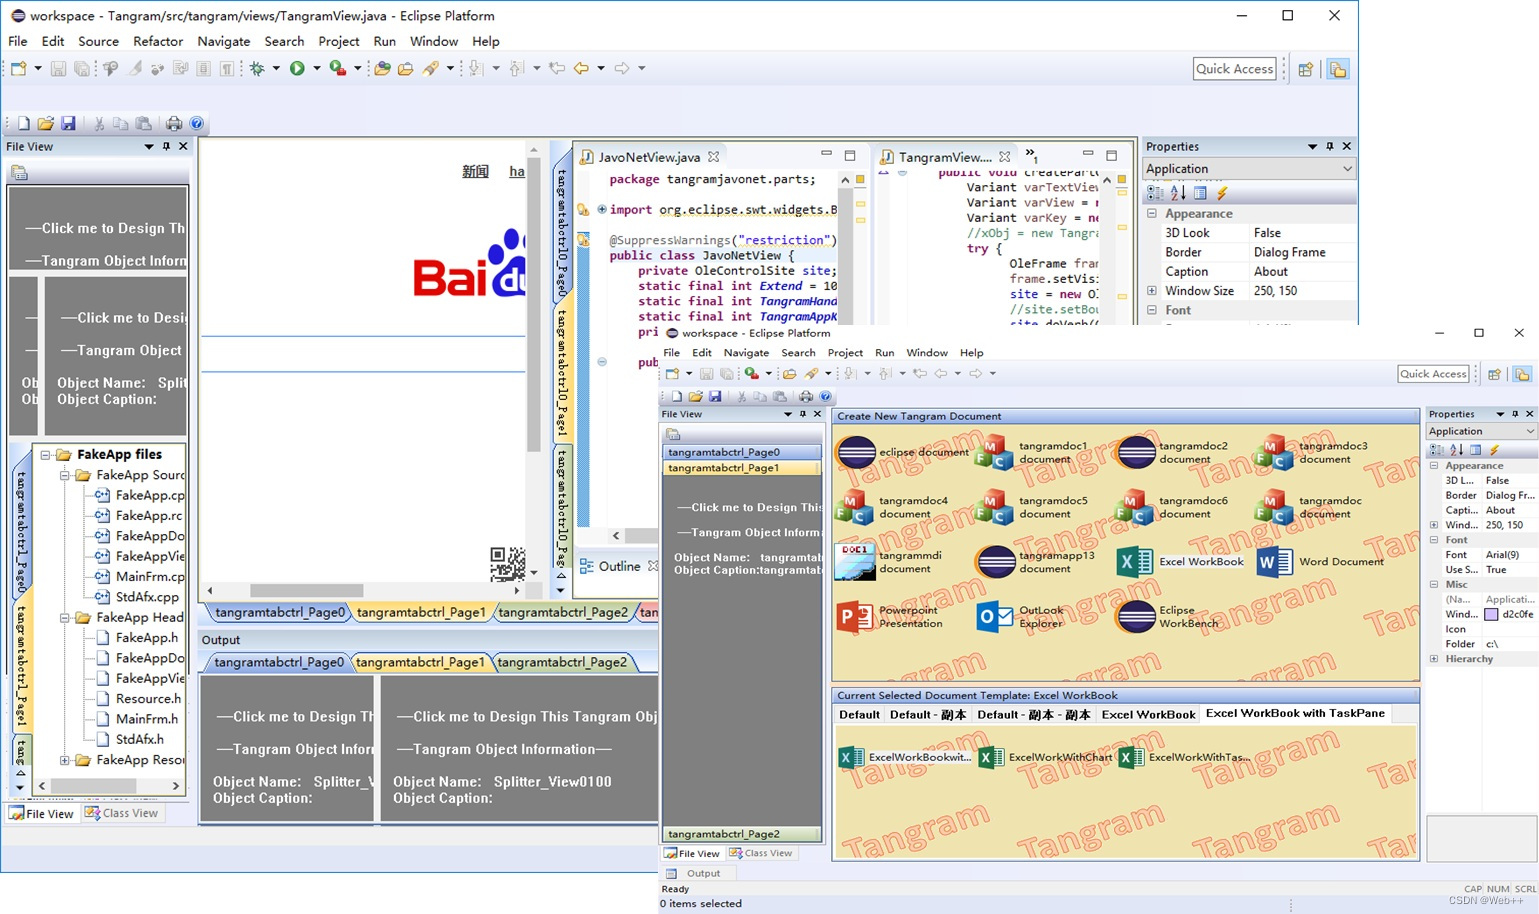Click yellow Back arrow in back window toolbar
The image size is (1539, 914).
tap(581, 68)
